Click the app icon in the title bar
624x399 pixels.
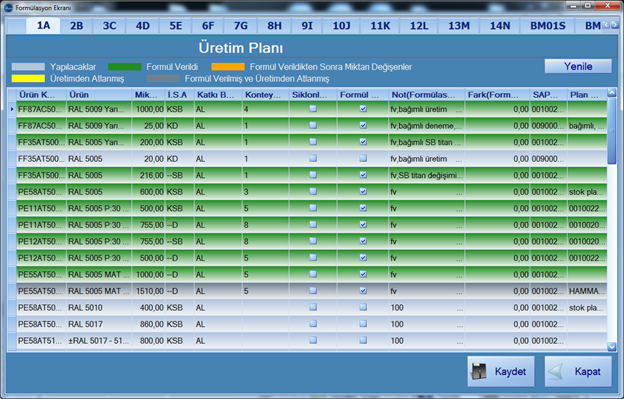point(8,7)
